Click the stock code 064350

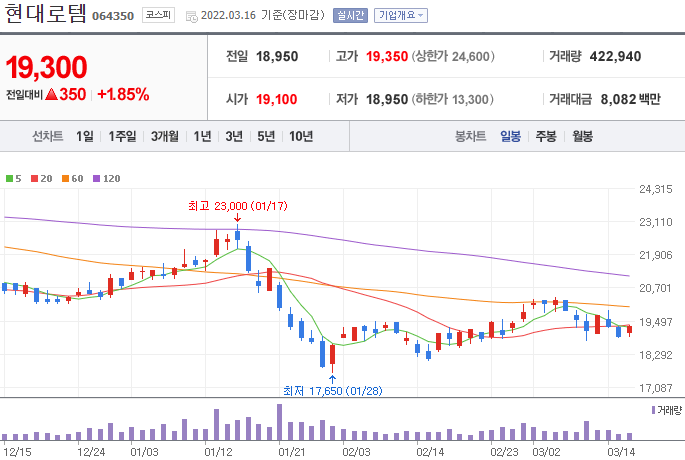113,16
